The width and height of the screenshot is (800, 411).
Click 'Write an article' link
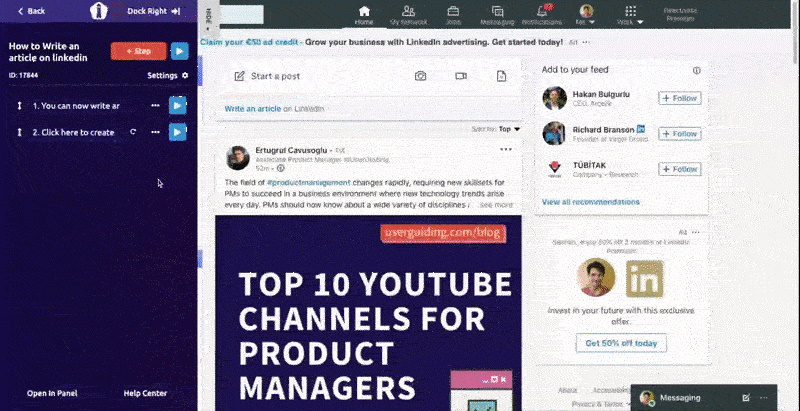coord(252,108)
